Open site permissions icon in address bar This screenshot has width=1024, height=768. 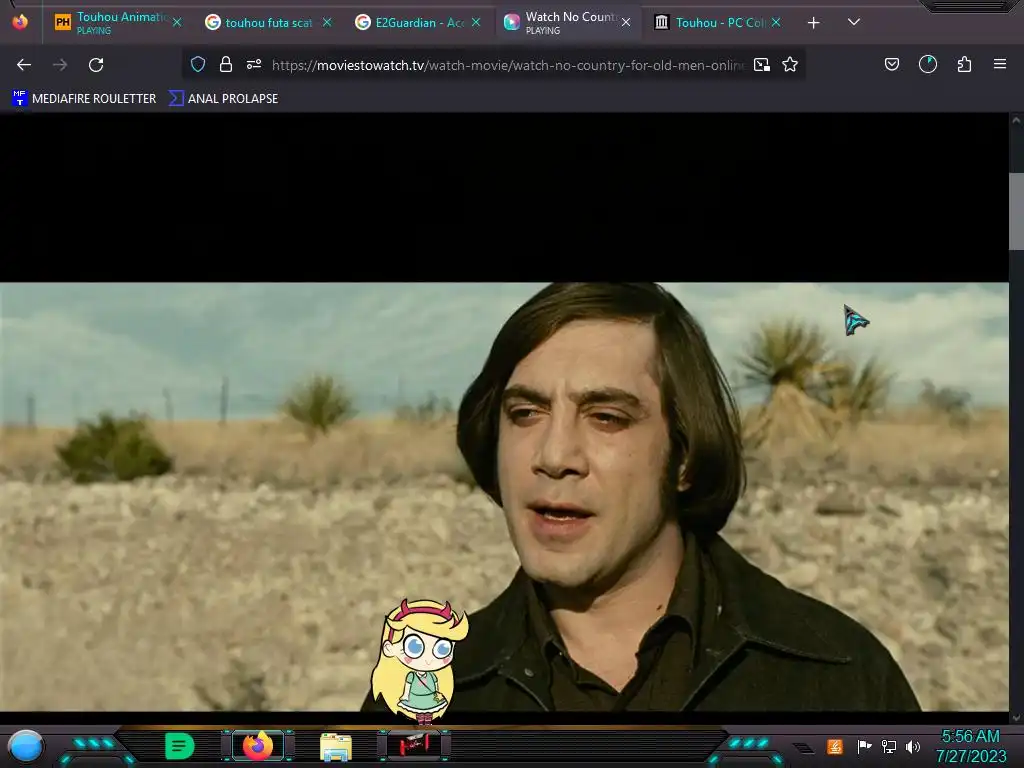(254, 64)
